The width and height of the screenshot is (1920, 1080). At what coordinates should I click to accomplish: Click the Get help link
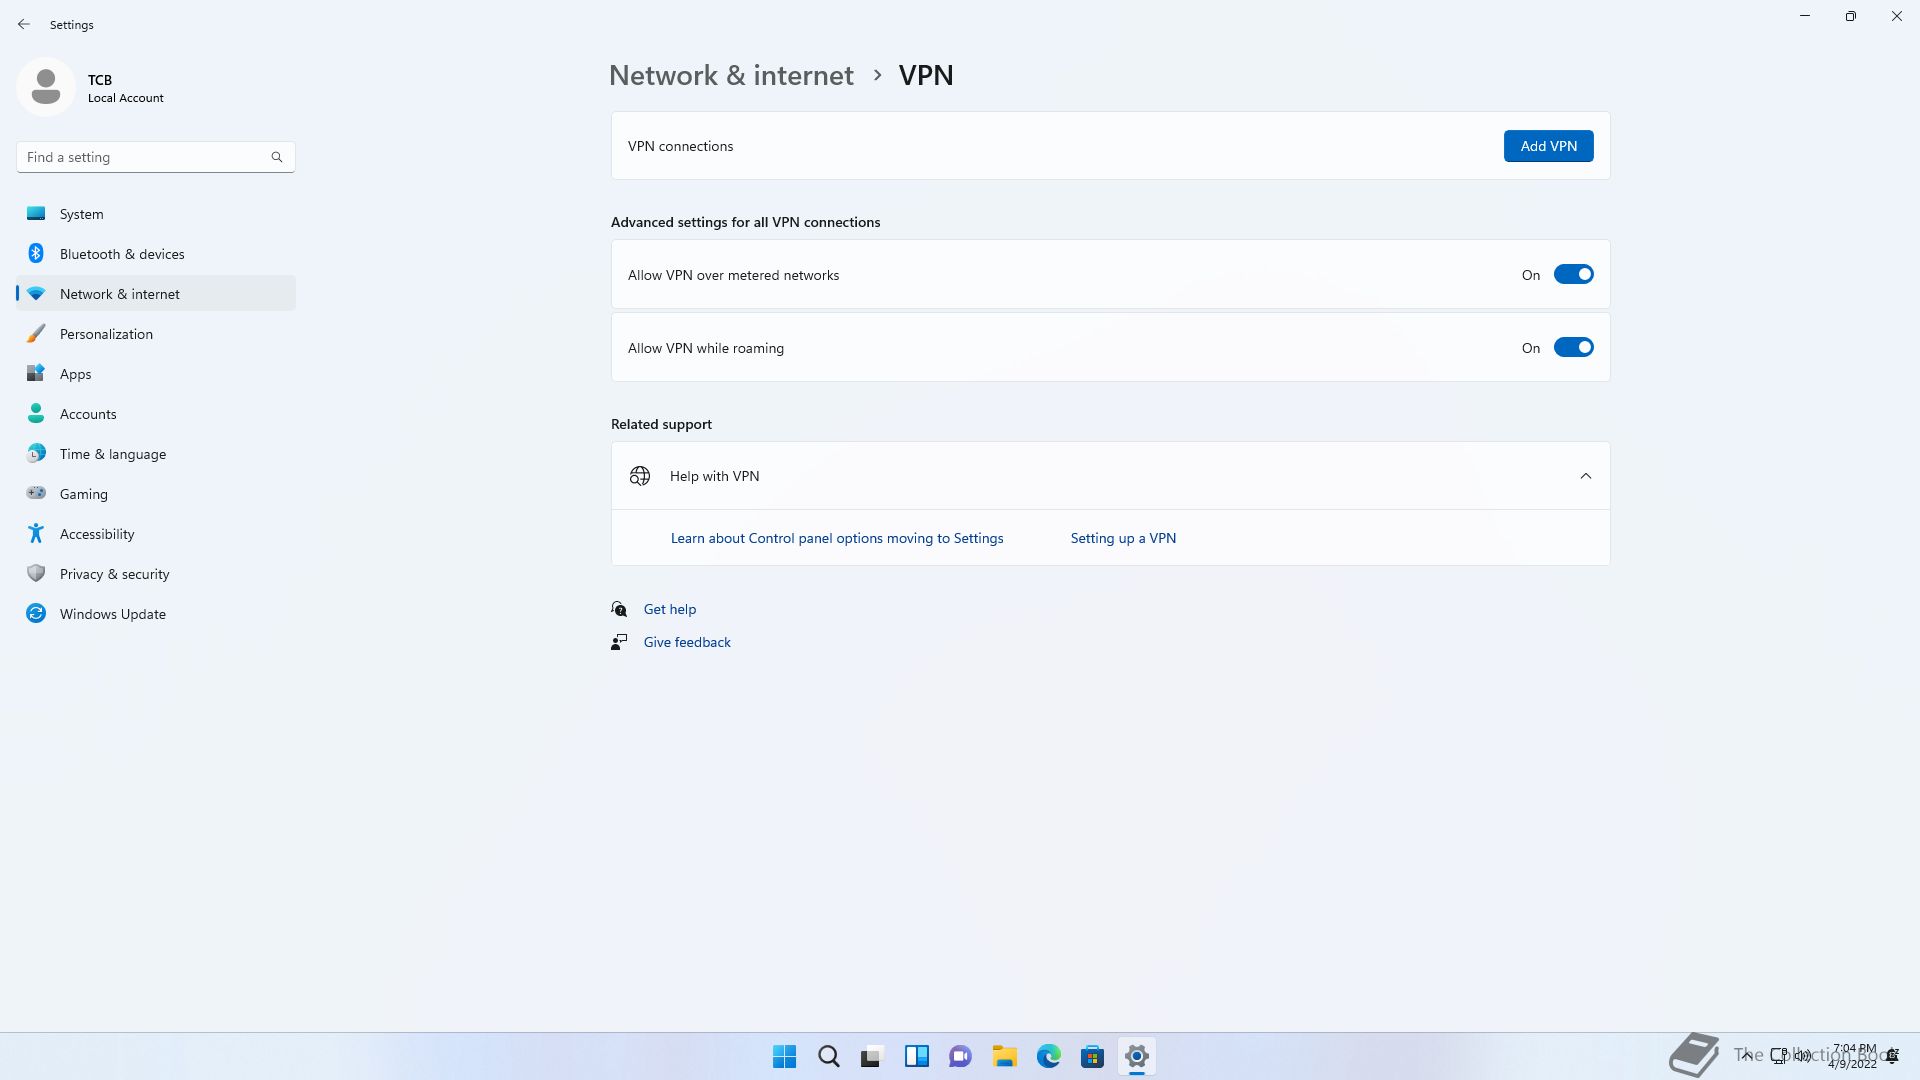click(669, 609)
